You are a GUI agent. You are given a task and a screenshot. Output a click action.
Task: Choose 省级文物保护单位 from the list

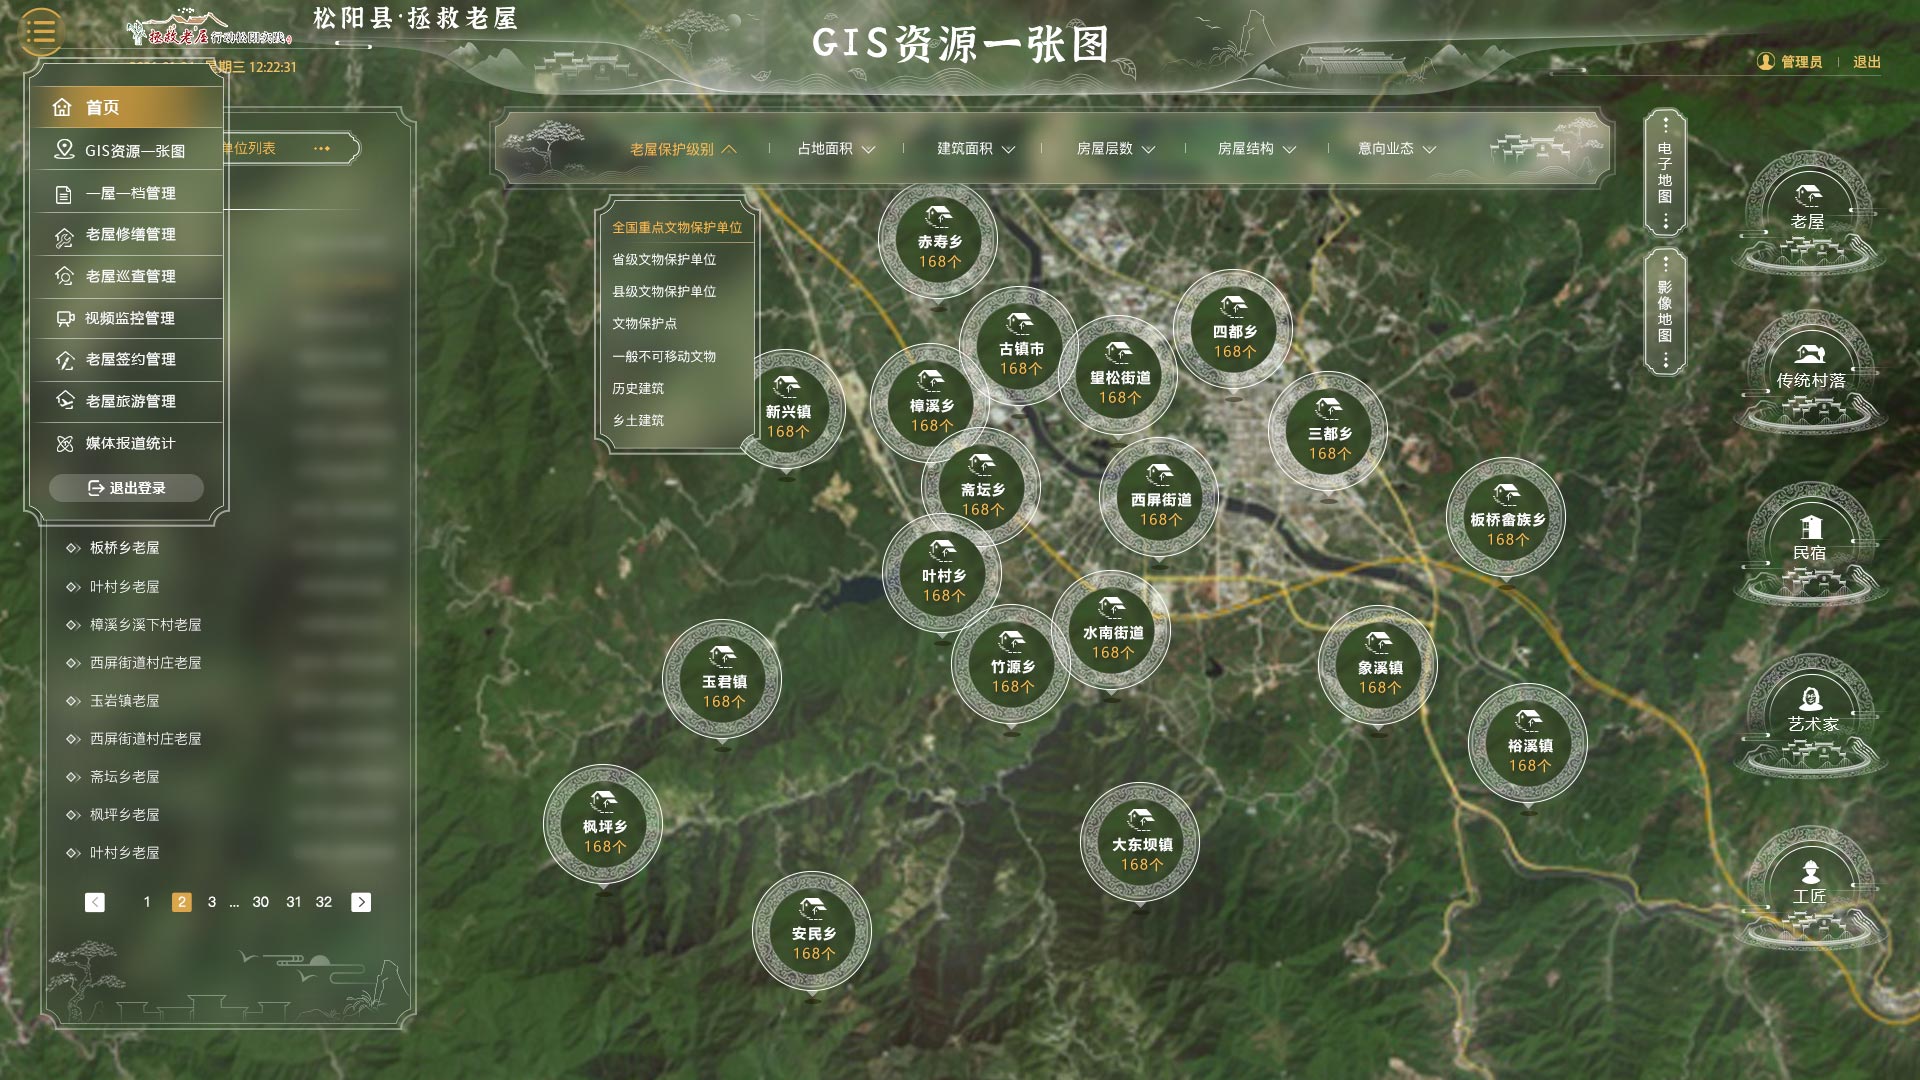[664, 260]
